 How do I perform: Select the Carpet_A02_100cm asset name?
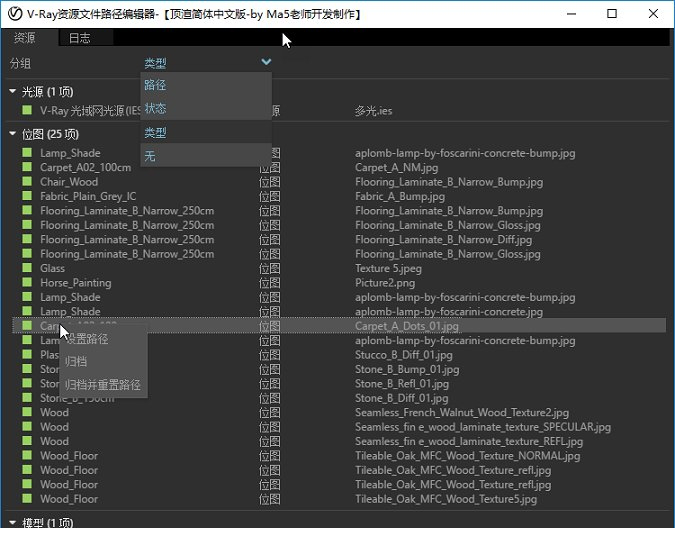86,167
